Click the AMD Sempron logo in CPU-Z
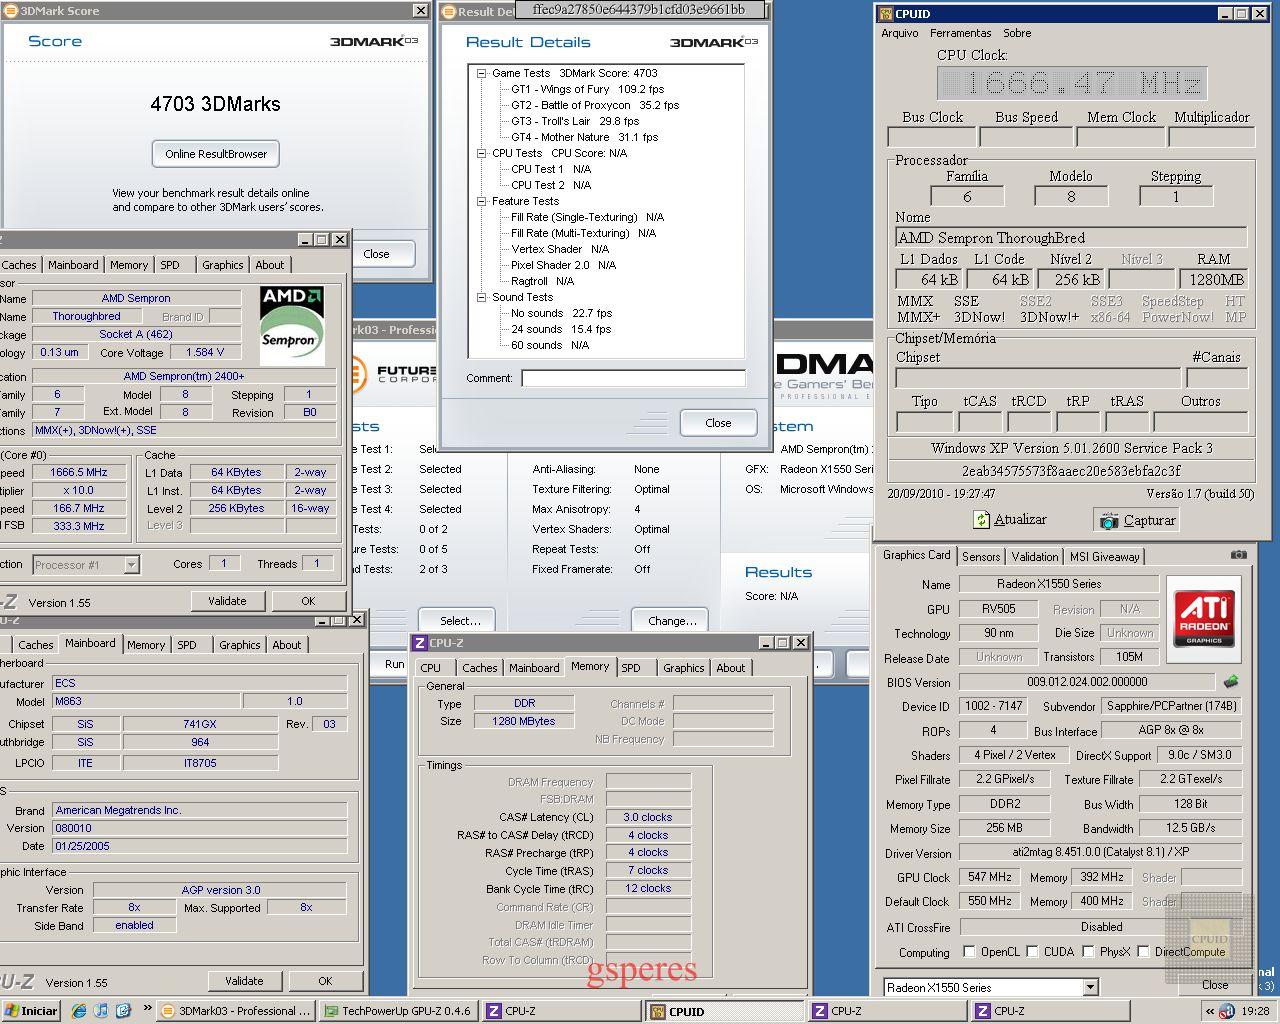The height and width of the screenshot is (1024, 1280). coord(291,325)
